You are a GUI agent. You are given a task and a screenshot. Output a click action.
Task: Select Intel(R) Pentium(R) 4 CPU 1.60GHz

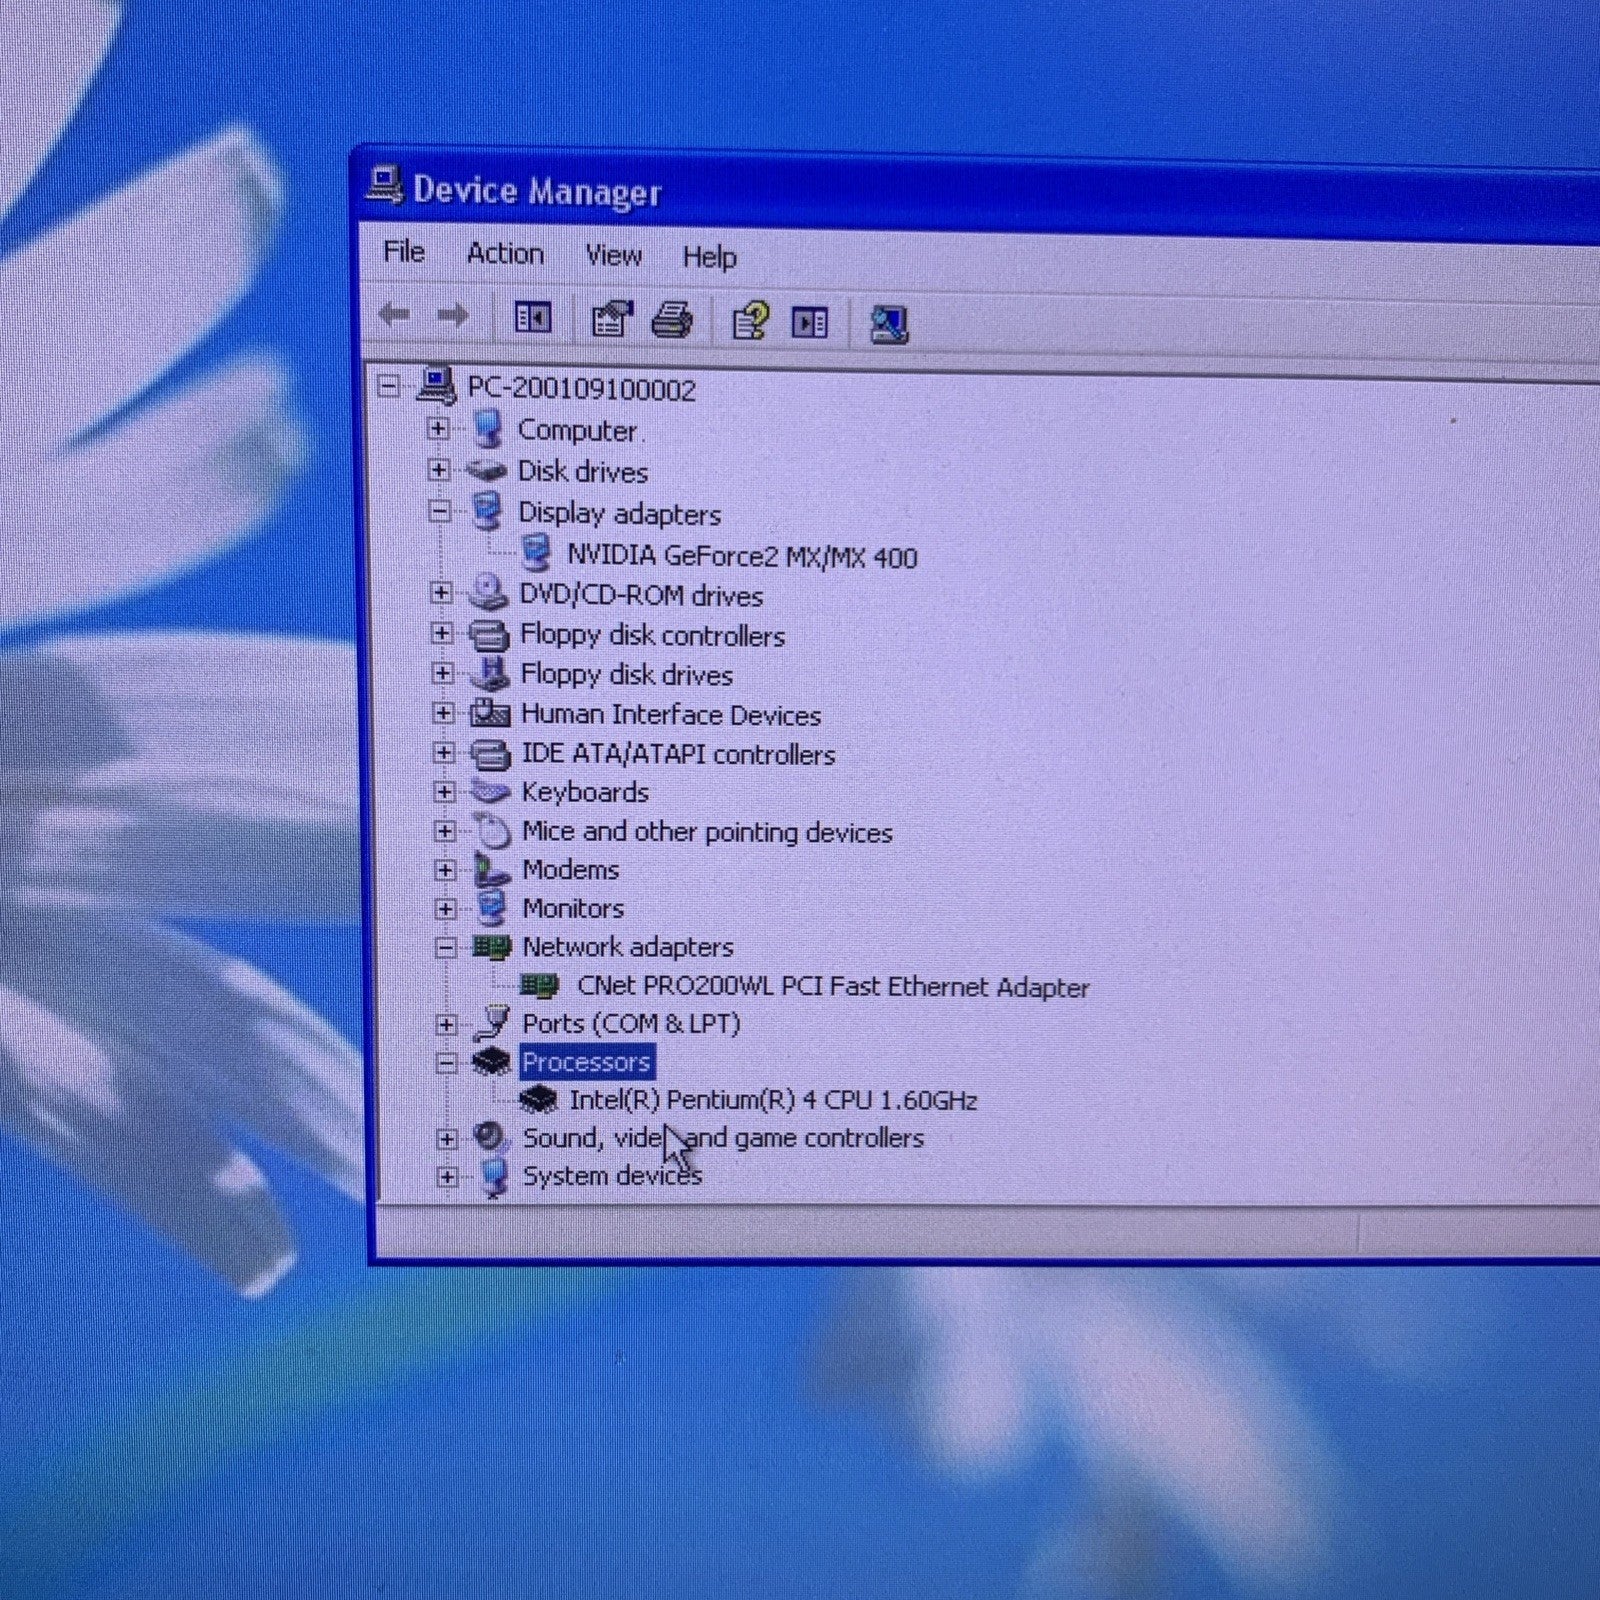pyautogui.click(x=773, y=1100)
